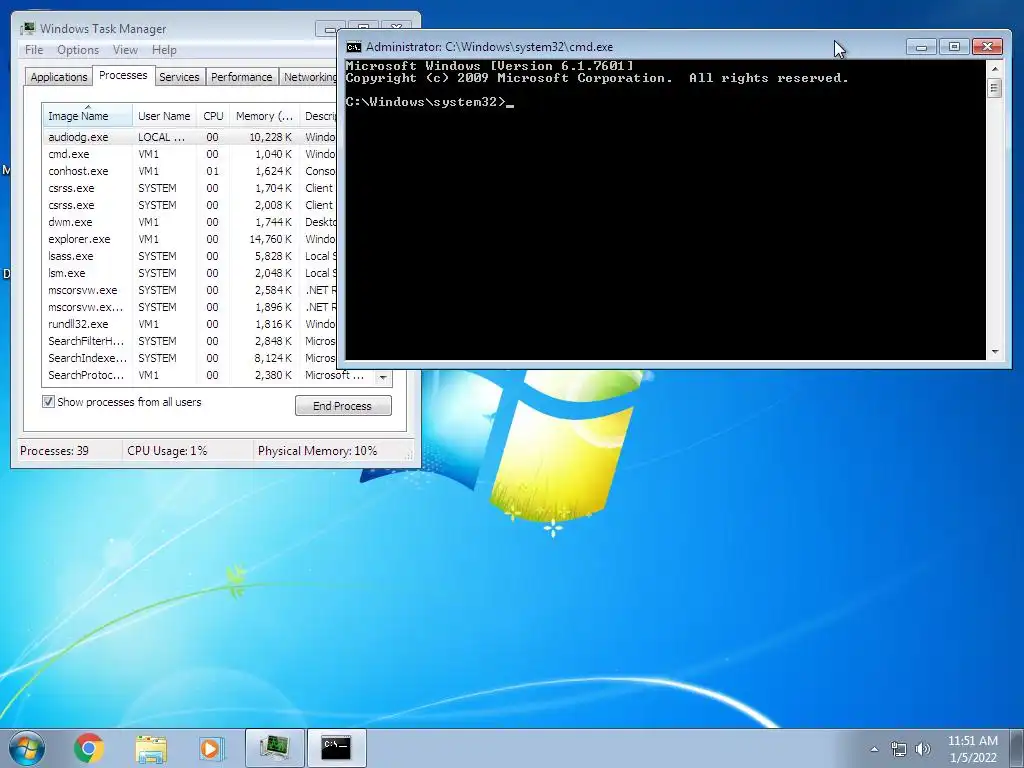Select the conhost.exe process row

click(189, 171)
